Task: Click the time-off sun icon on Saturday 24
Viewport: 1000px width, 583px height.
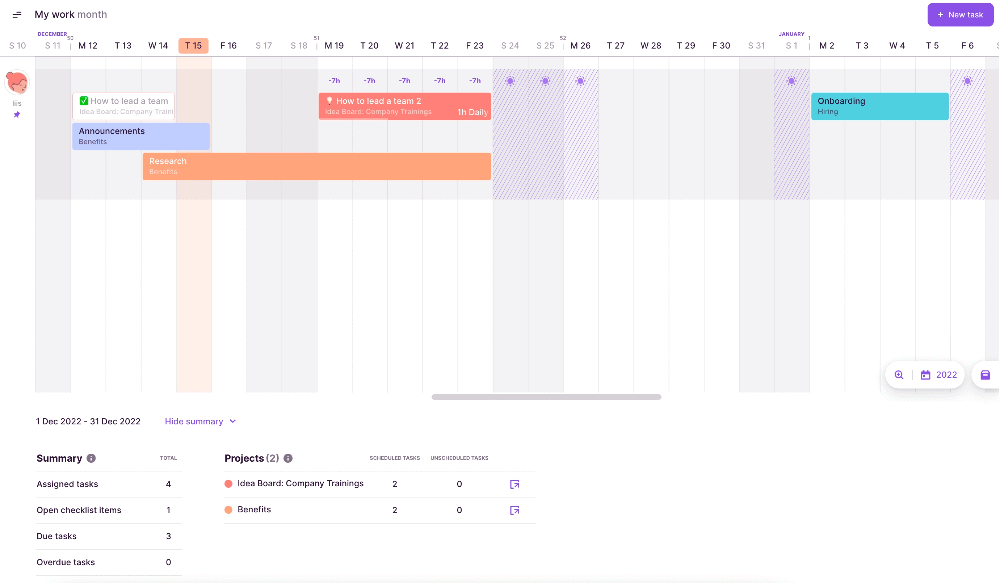Action: [510, 80]
